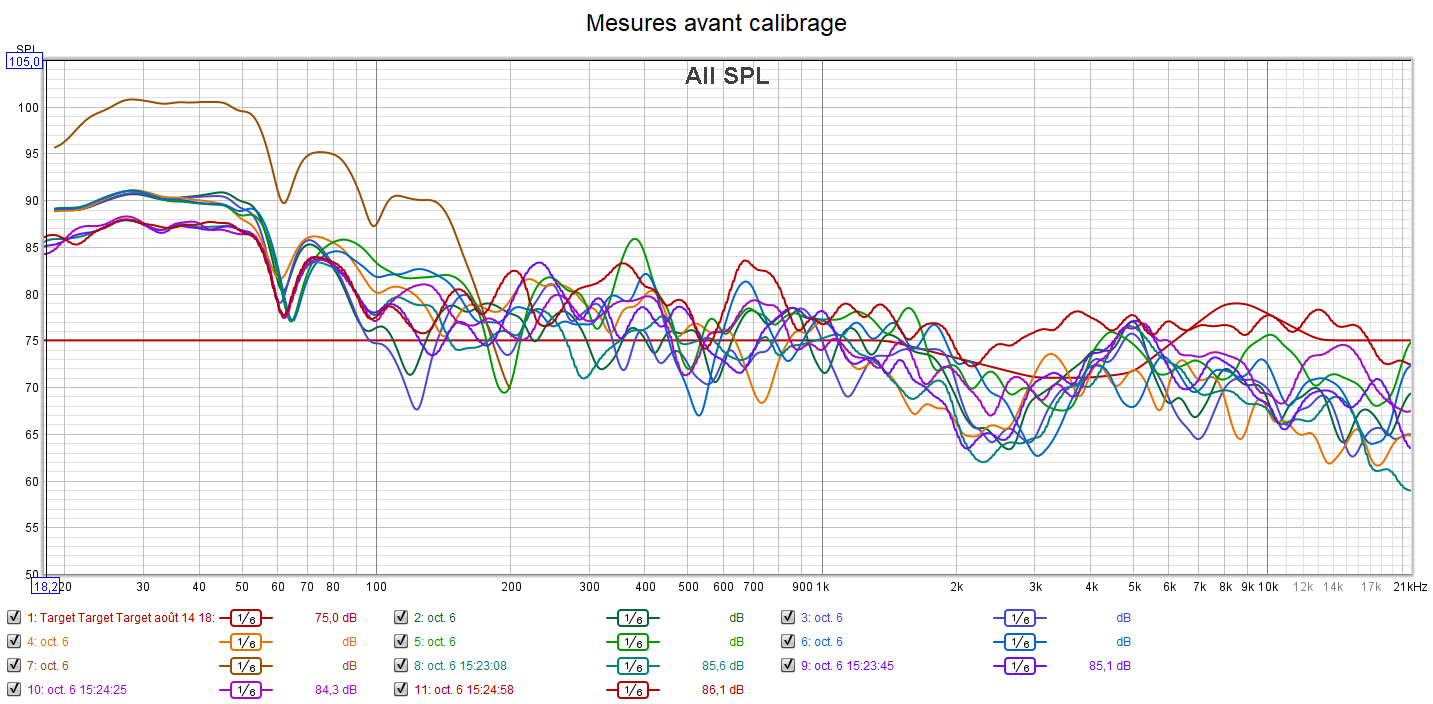The width and height of the screenshot is (1433, 704).
Task: Click the green 1/6 smoothing icon for trace 2
Action: [632, 618]
